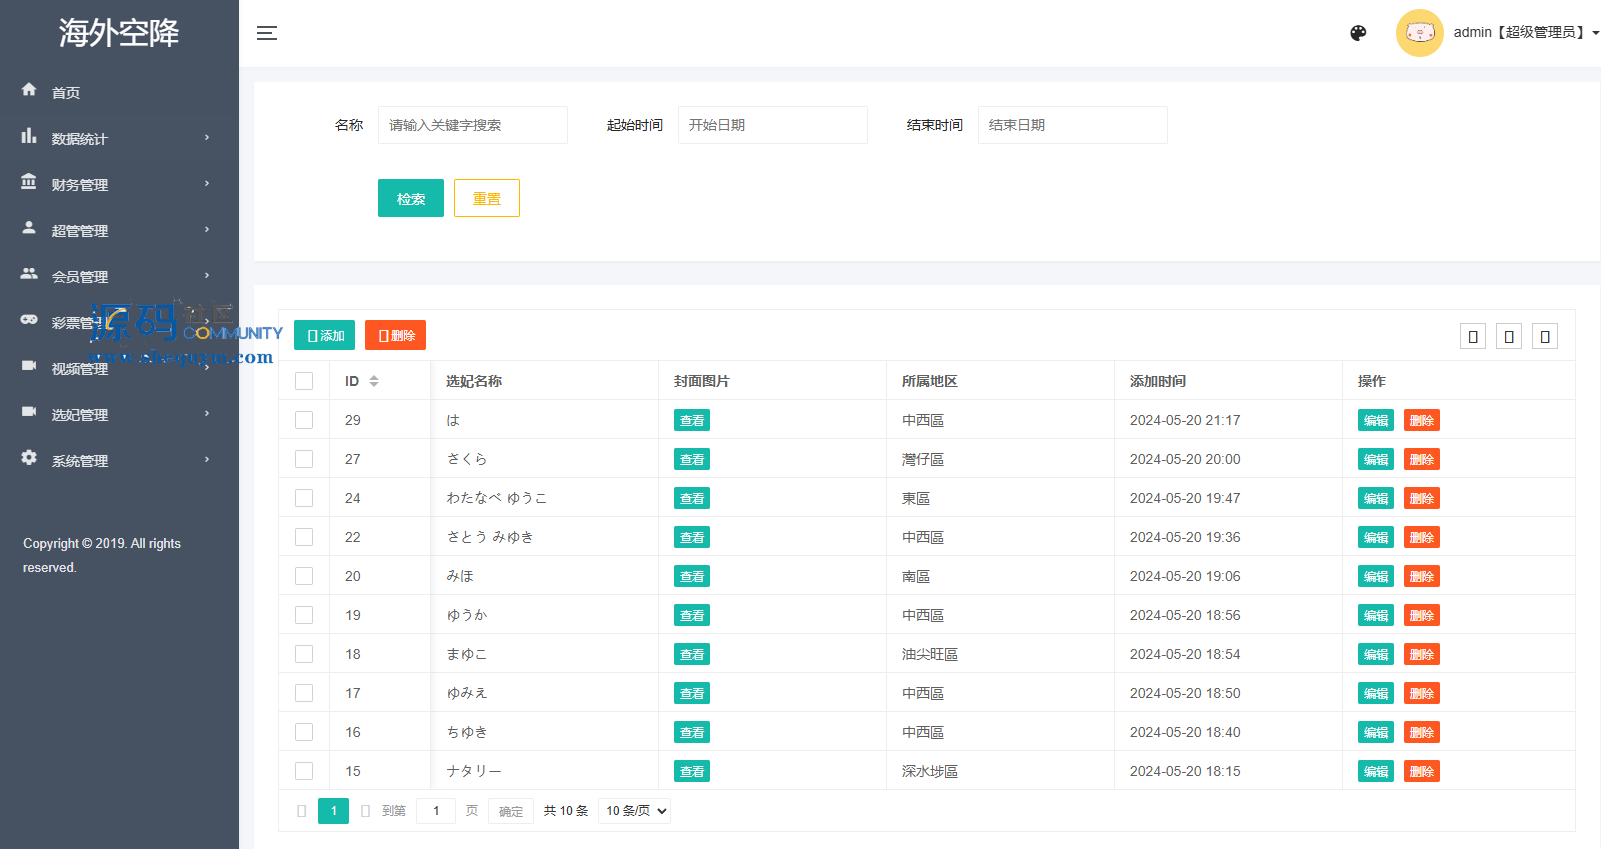1601x849 pixels.
Task: Check the row with ID 24
Action: click(304, 498)
